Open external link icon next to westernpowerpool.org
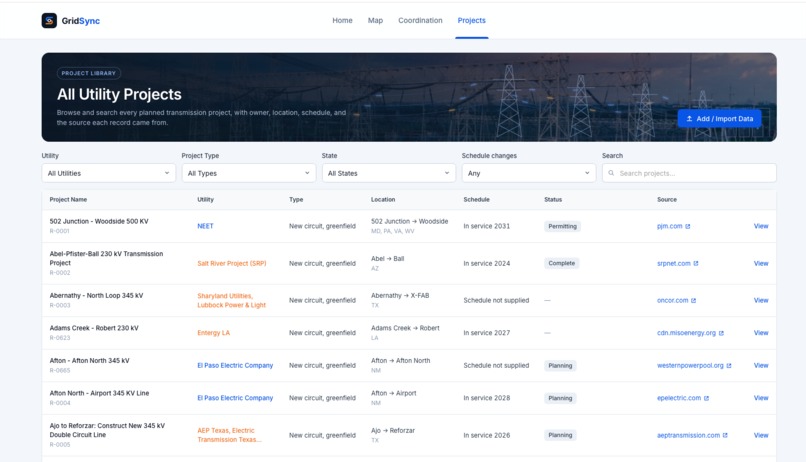 tap(729, 365)
